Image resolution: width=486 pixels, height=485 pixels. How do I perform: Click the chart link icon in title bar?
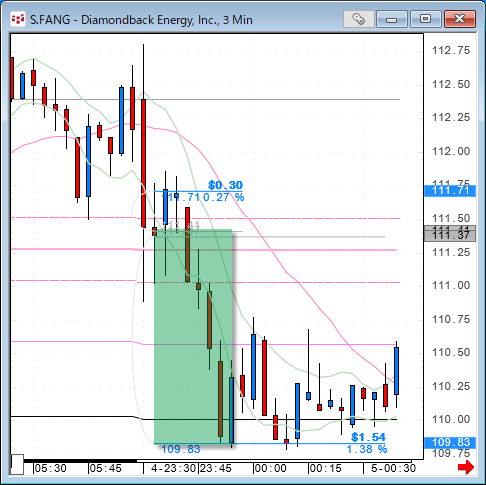coord(359,19)
